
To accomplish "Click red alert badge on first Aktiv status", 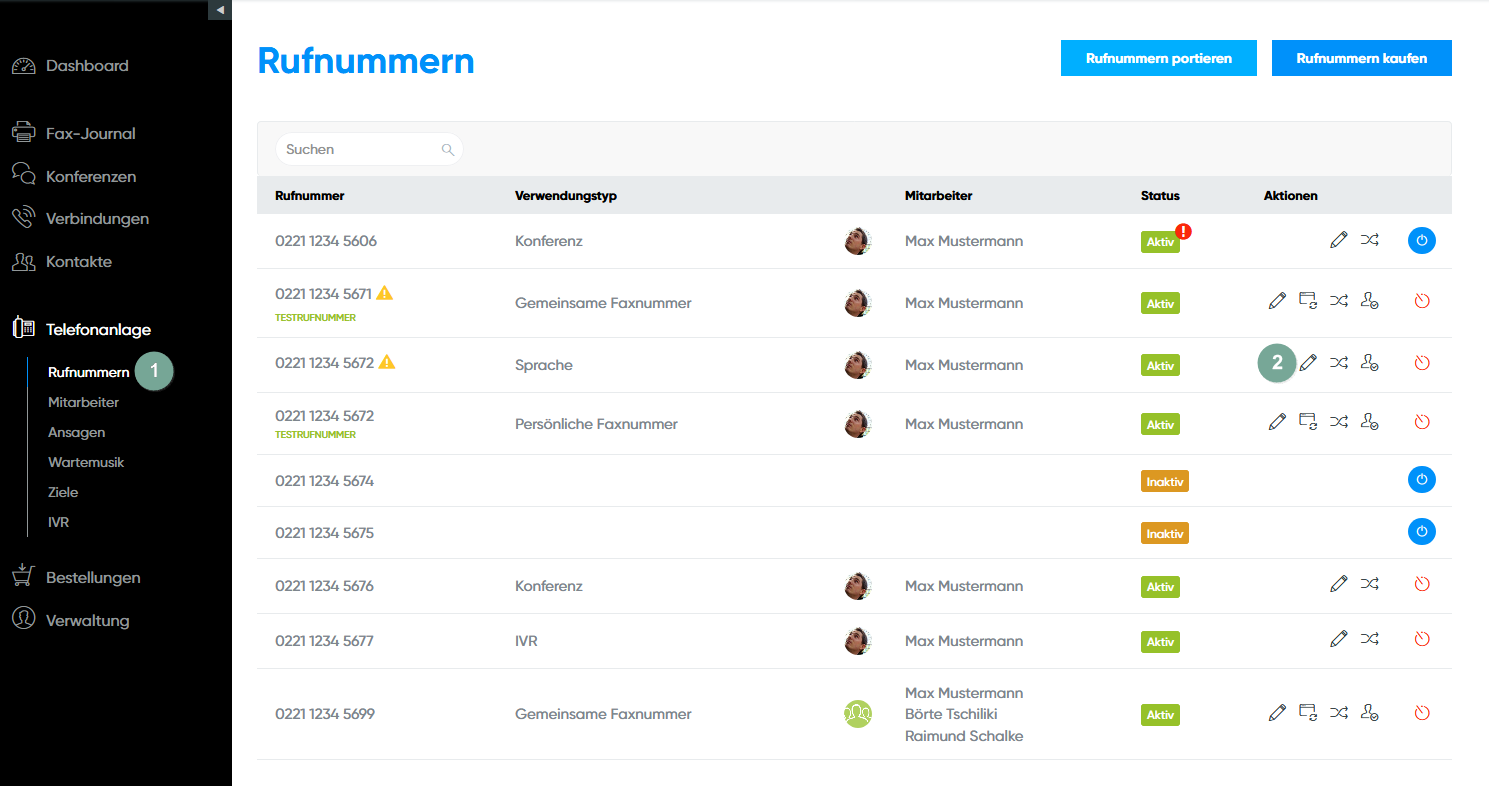I will (x=1184, y=231).
